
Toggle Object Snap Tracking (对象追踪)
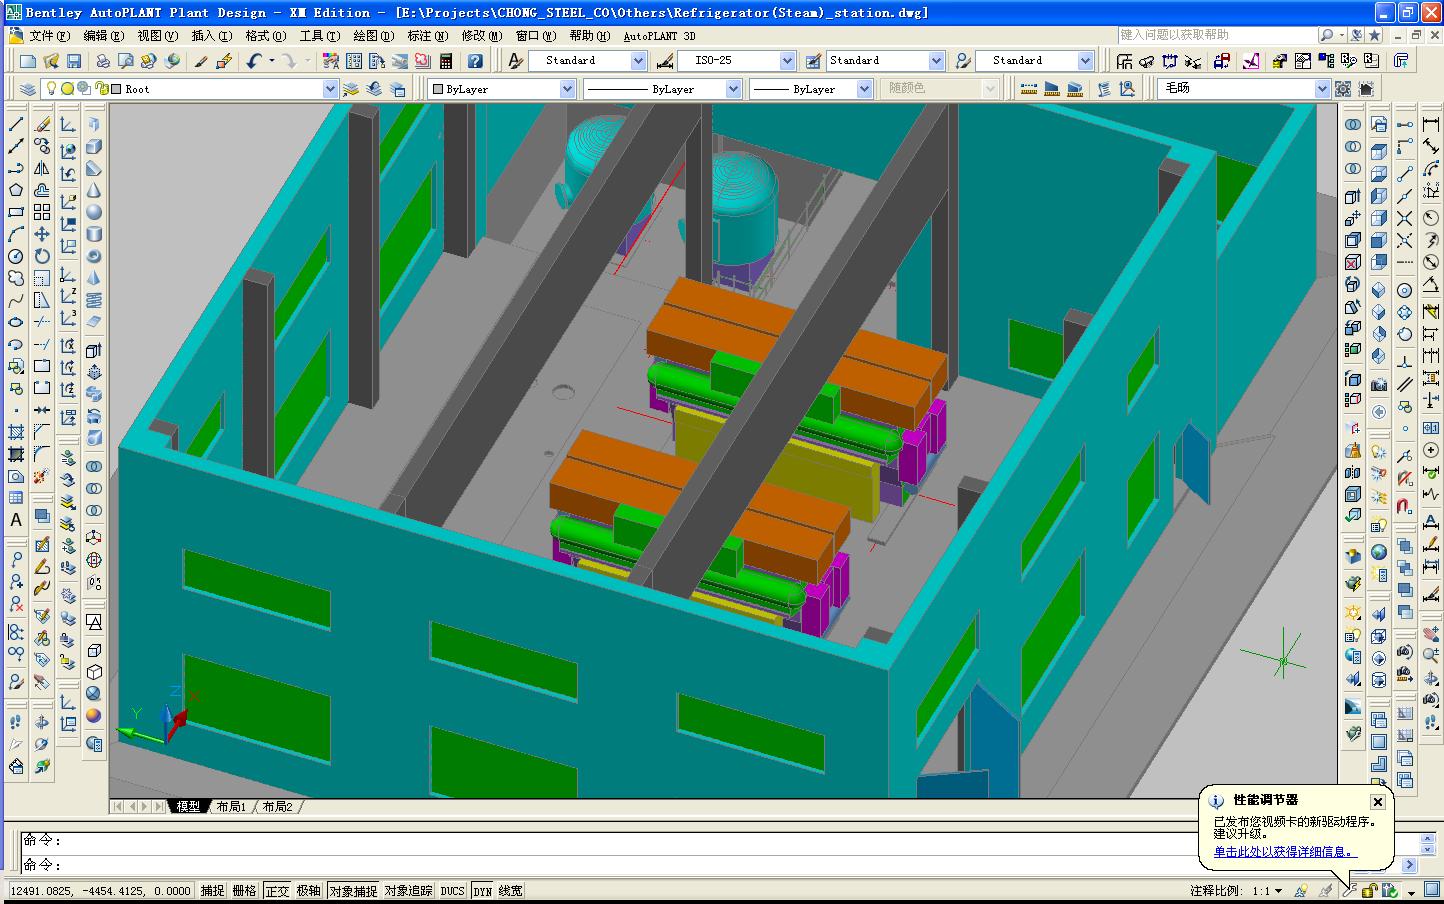tap(409, 891)
